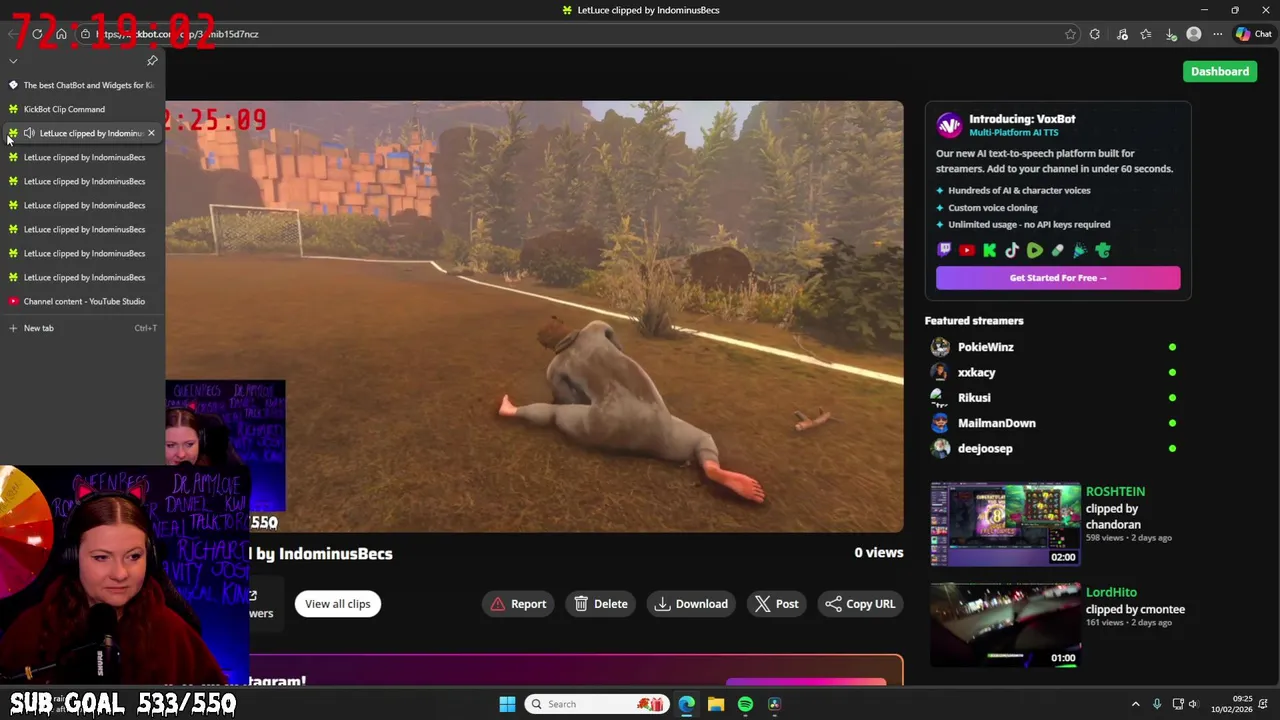Post the clip to X
Image resolution: width=1280 pixels, height=720 pixels.
coord(777,604)
